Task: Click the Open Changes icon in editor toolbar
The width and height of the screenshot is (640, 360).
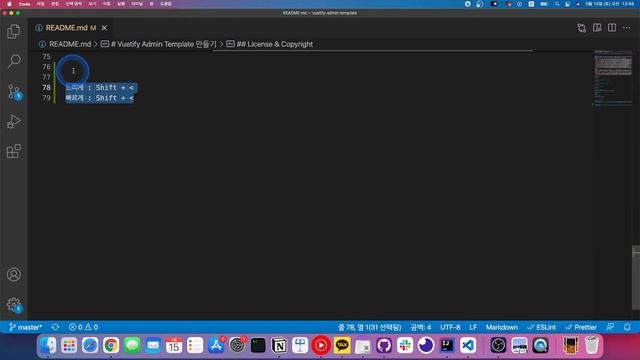Action: click(x=582, y=28)
